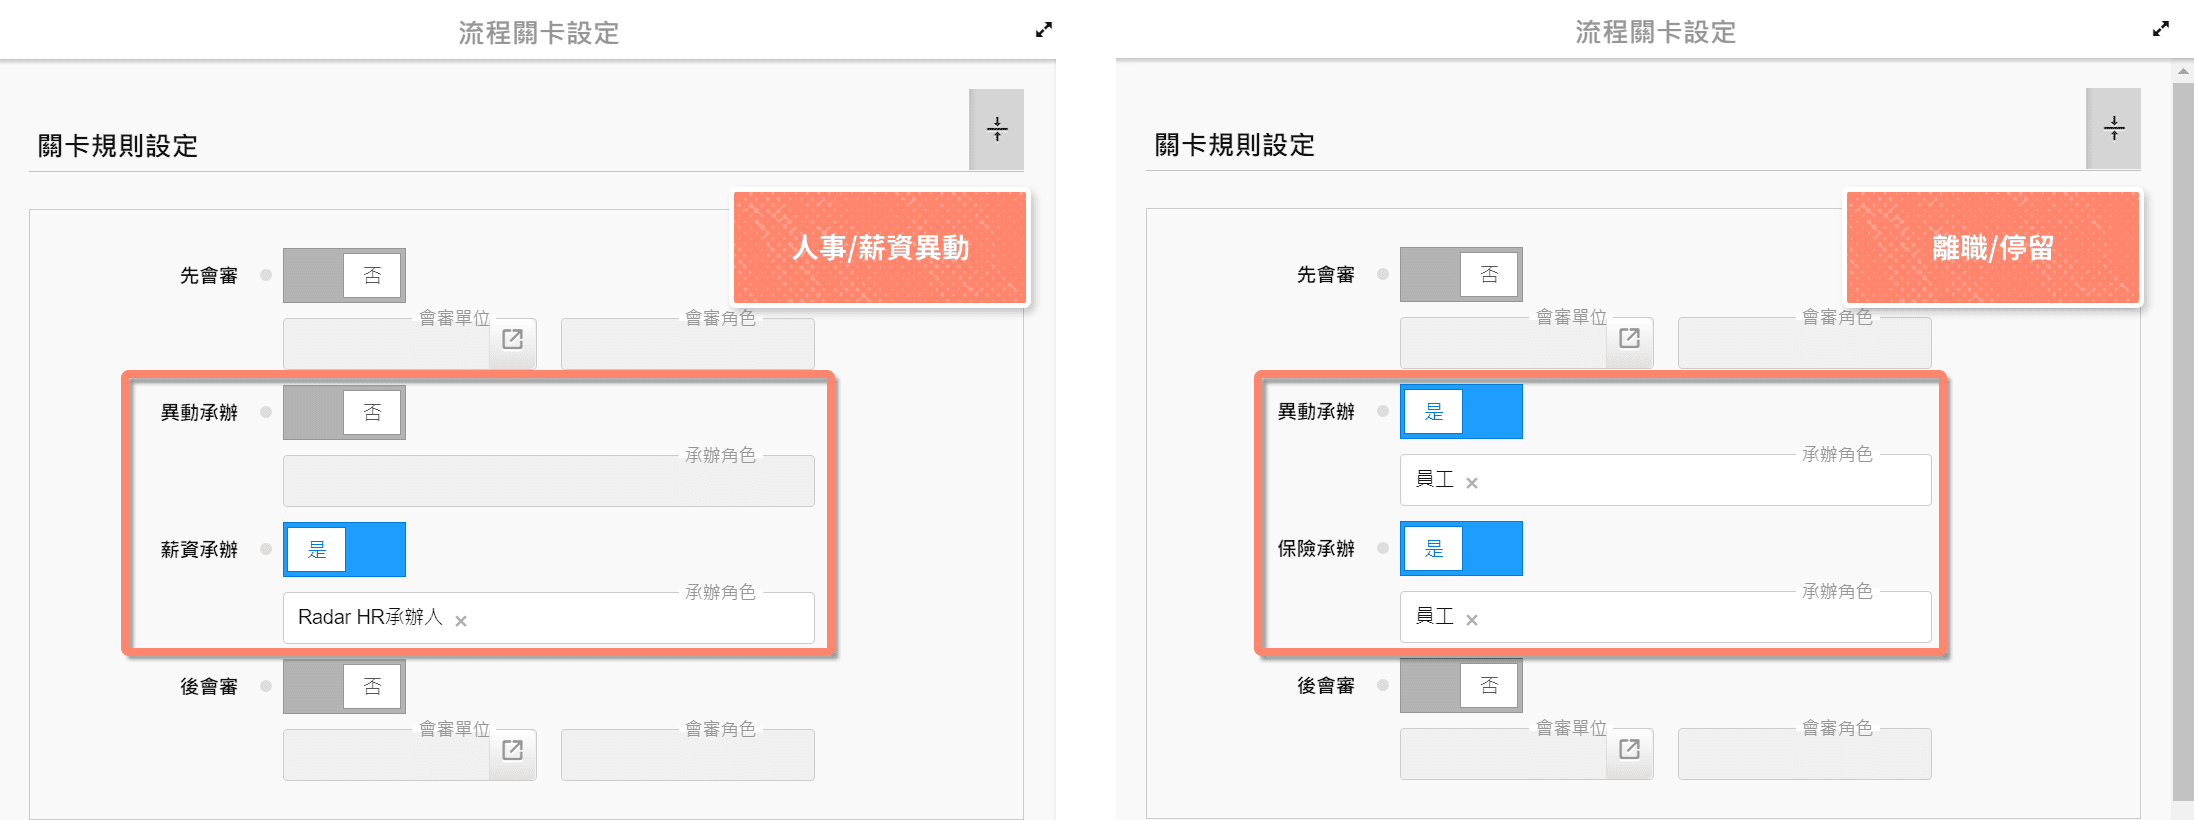Screen dimensions: 2194x820
Task: Remove 員工 tag from right 異動承辦 role
Action: point(1472,483)
